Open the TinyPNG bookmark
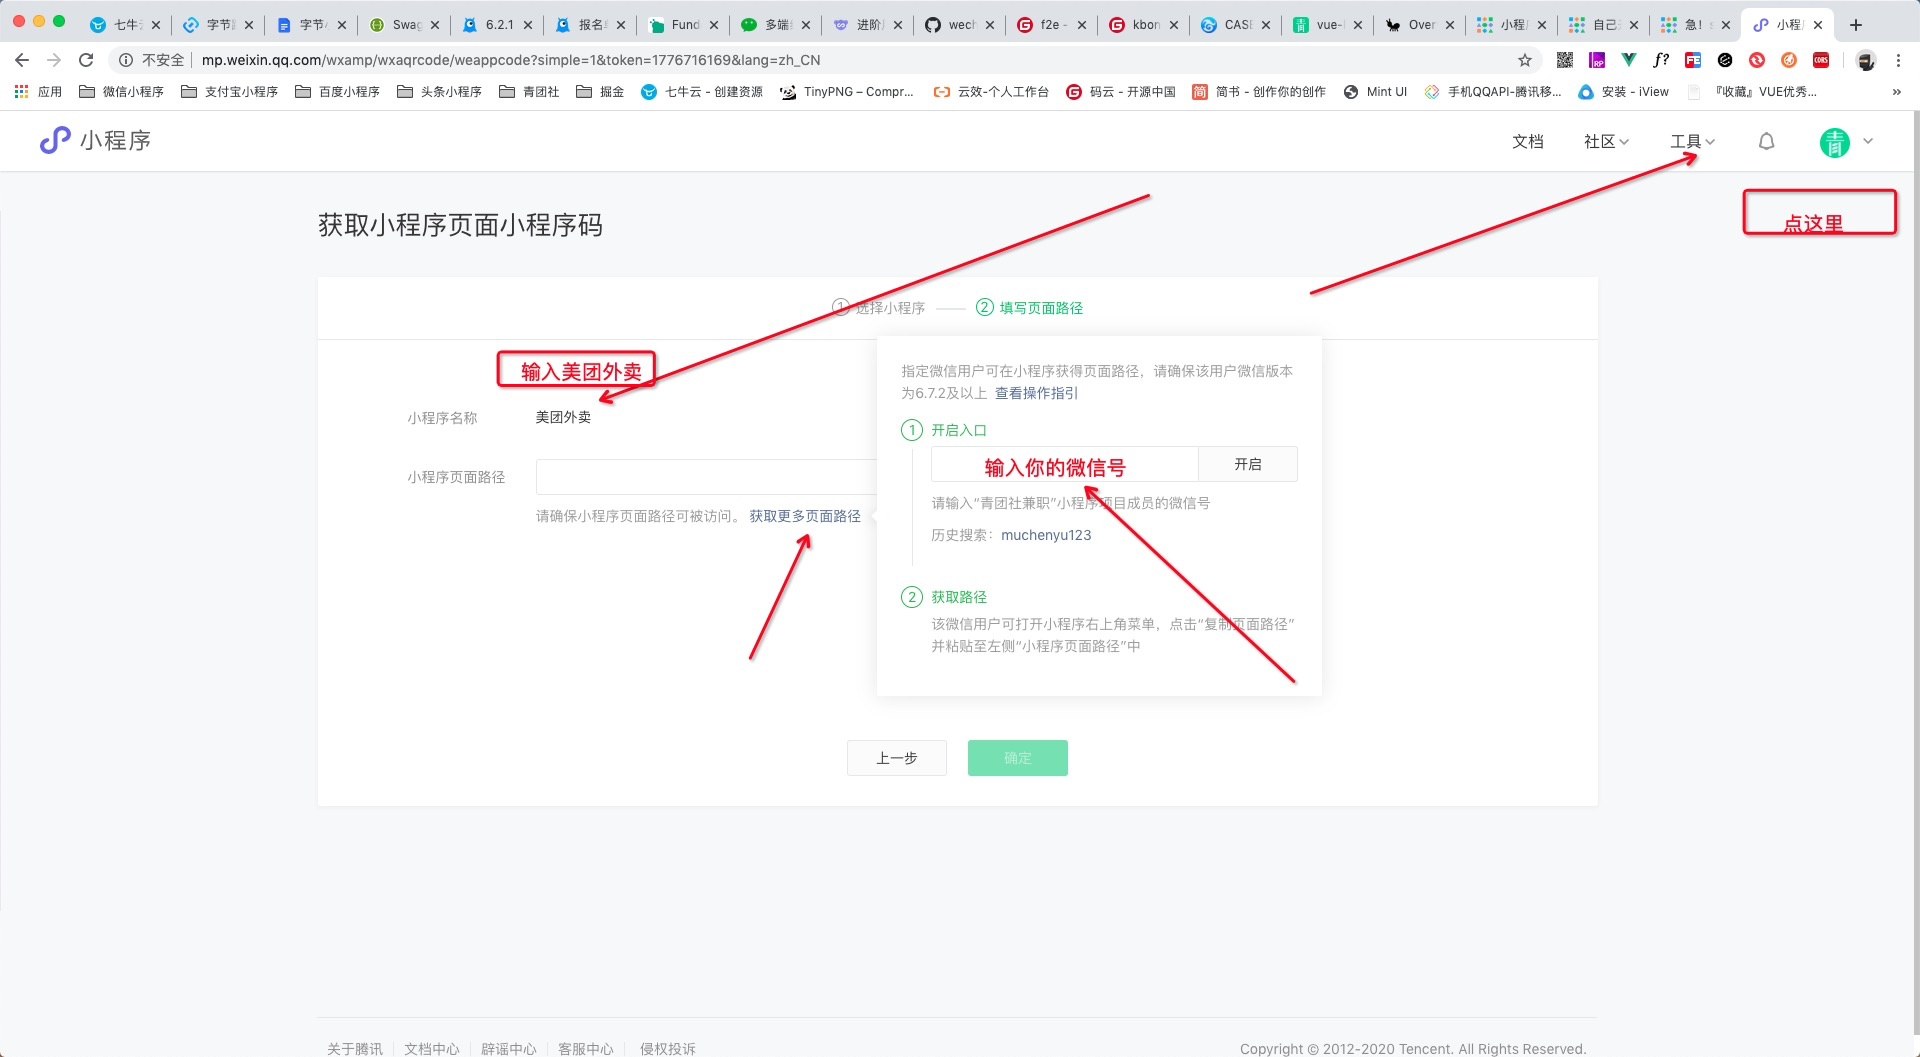1920x1057 pixels. point(847,92)
